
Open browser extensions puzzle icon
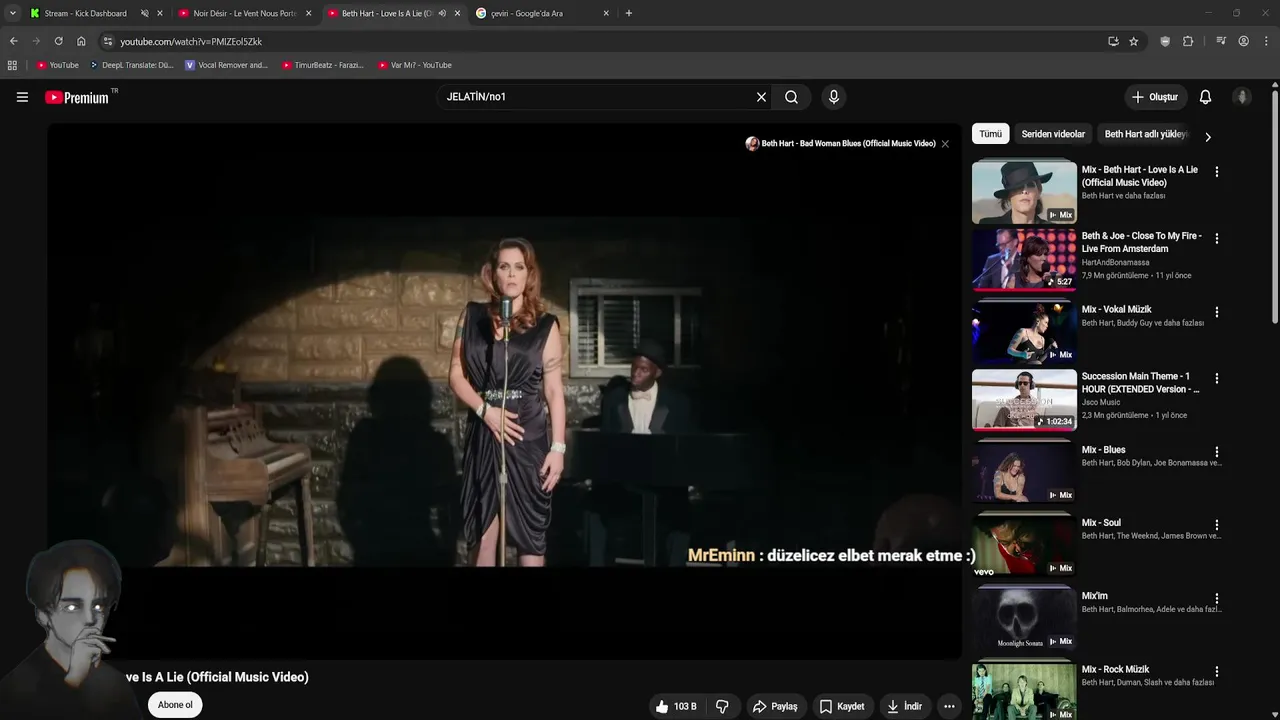pyautogui.click(x=1188, y=41)
